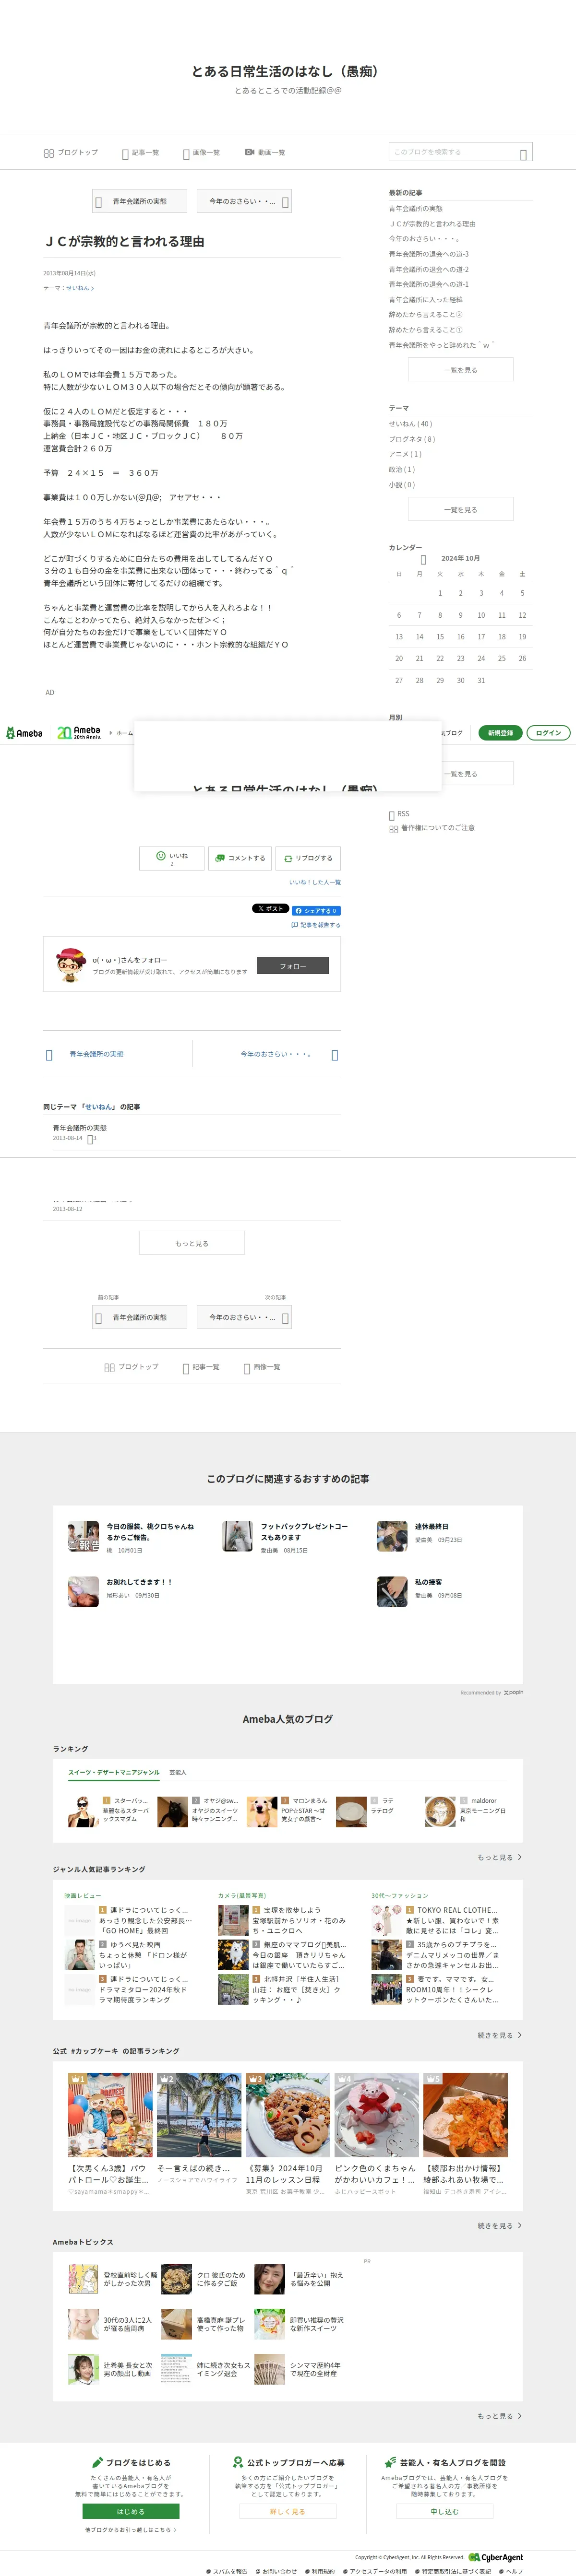Open sidebar article ＪＣが宗教的と言われる理由

[x=432, y=224]
